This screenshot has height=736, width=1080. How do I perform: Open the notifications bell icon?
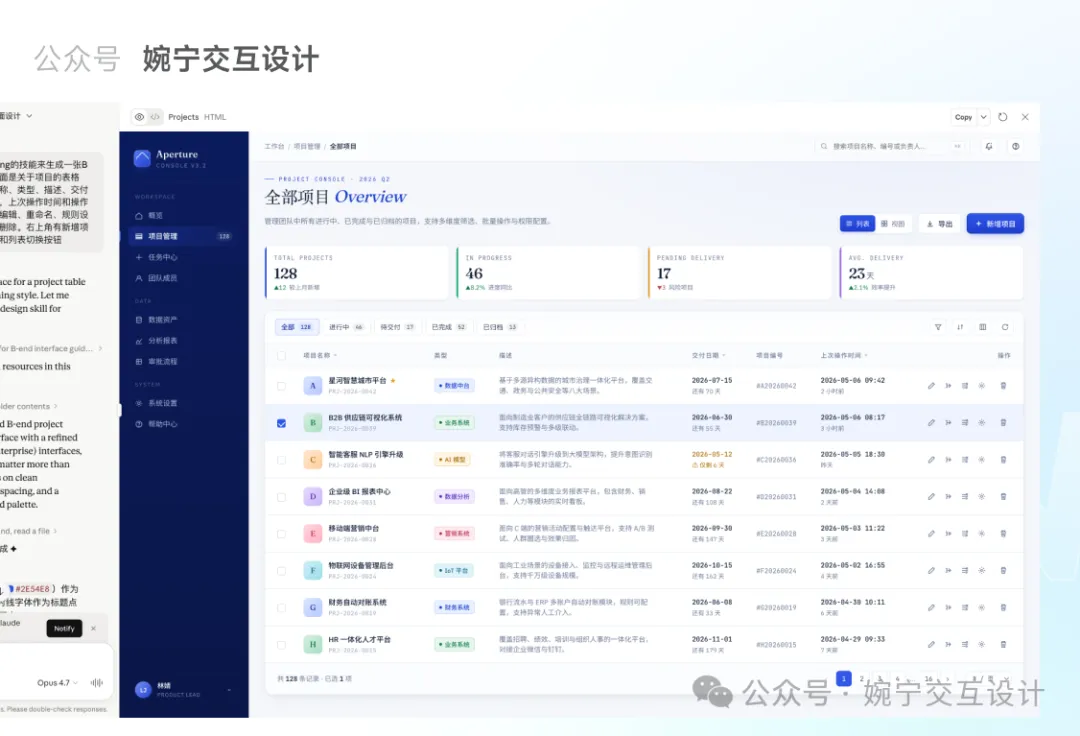click(989, 146)
